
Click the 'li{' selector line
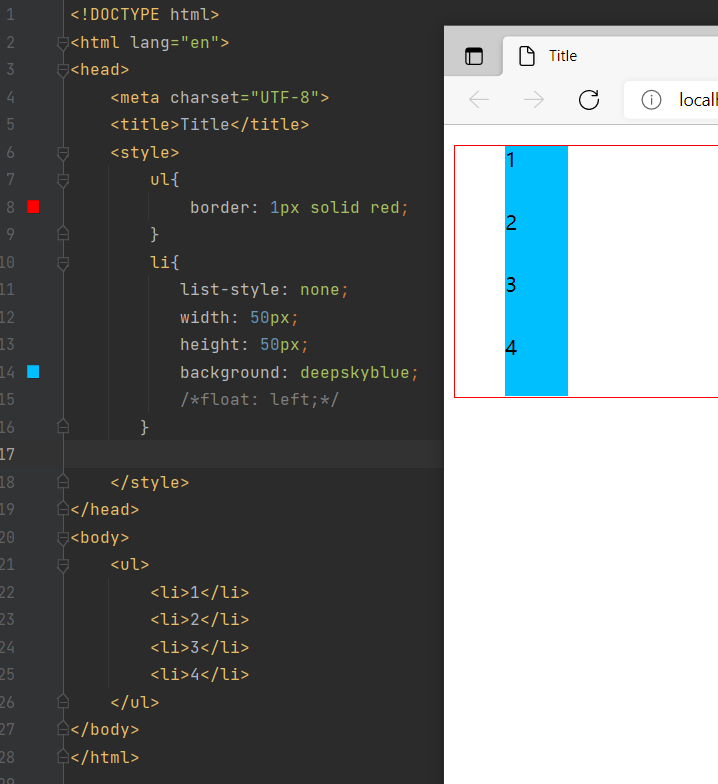pyautogui.click(x=164, y=262)
